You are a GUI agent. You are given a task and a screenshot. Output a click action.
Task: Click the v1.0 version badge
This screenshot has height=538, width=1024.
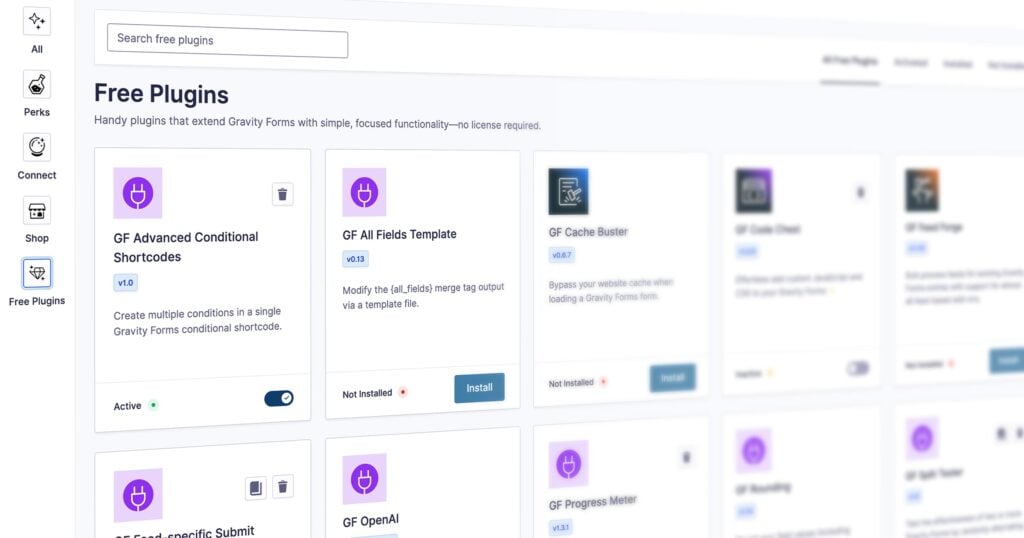click(x=125, y=283)
